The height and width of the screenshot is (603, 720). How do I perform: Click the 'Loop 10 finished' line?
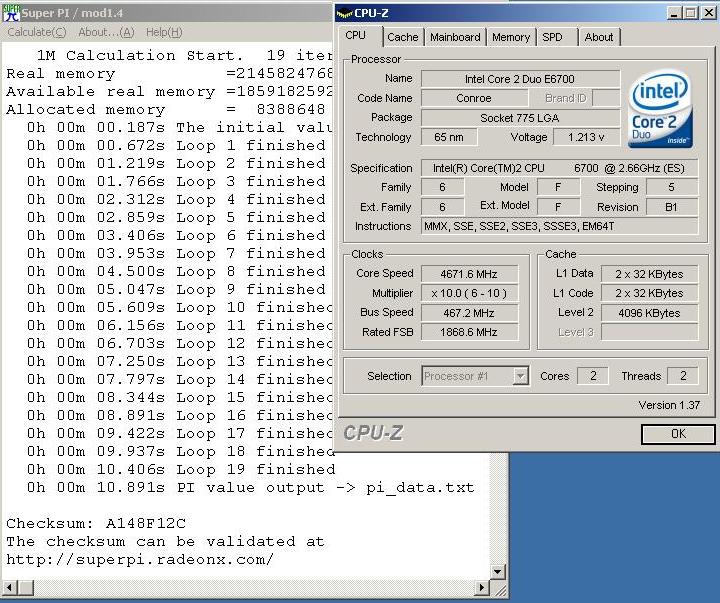180,307
